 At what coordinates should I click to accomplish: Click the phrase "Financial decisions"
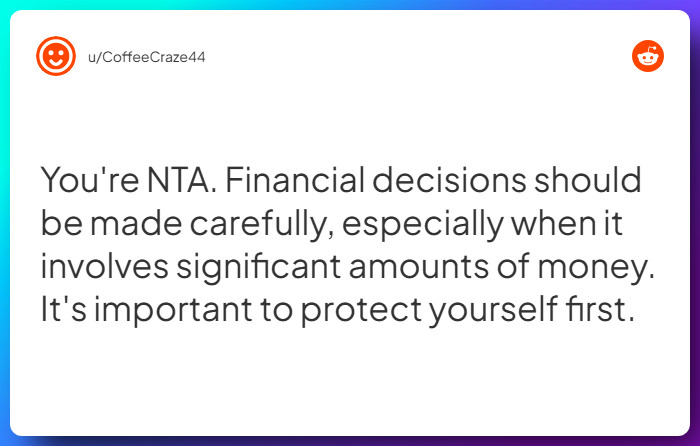point(359,182)
